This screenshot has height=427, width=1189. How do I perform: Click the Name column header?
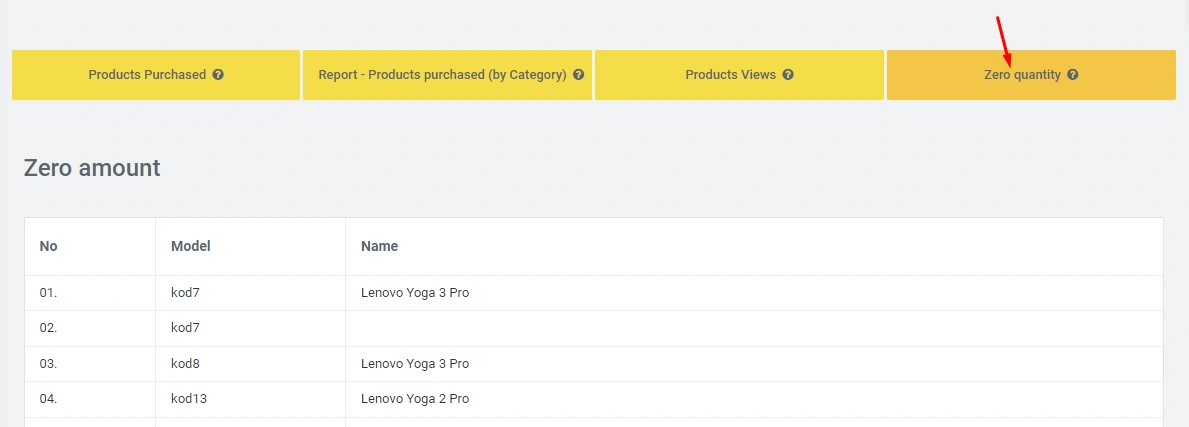(x=379, y=246)
